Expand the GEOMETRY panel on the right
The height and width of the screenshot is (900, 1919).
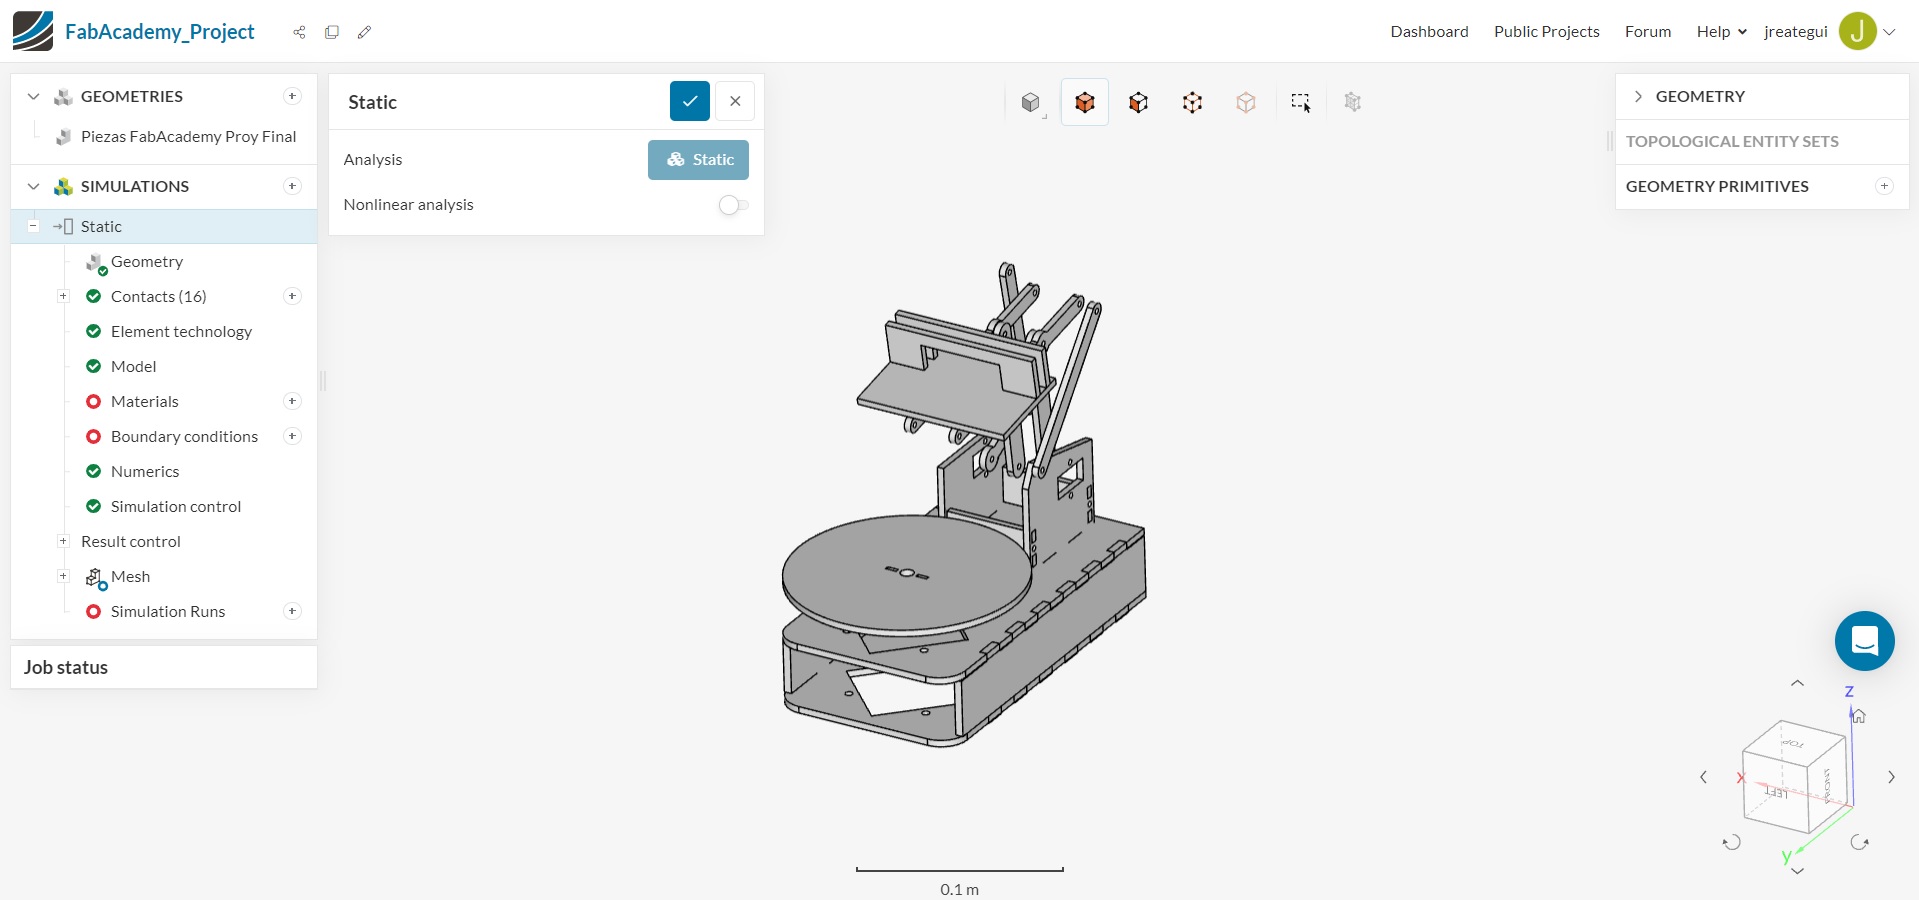pos(1638,96)
